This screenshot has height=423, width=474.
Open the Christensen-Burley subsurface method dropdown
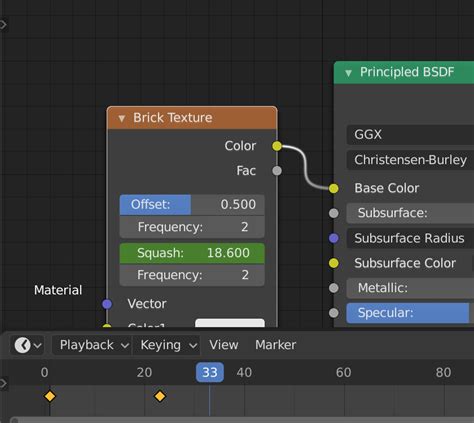pos(410,160)
